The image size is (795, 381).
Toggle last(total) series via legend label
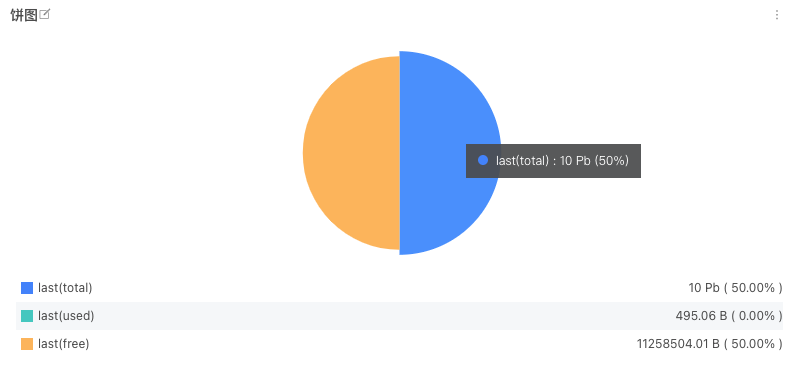[65, 288]
